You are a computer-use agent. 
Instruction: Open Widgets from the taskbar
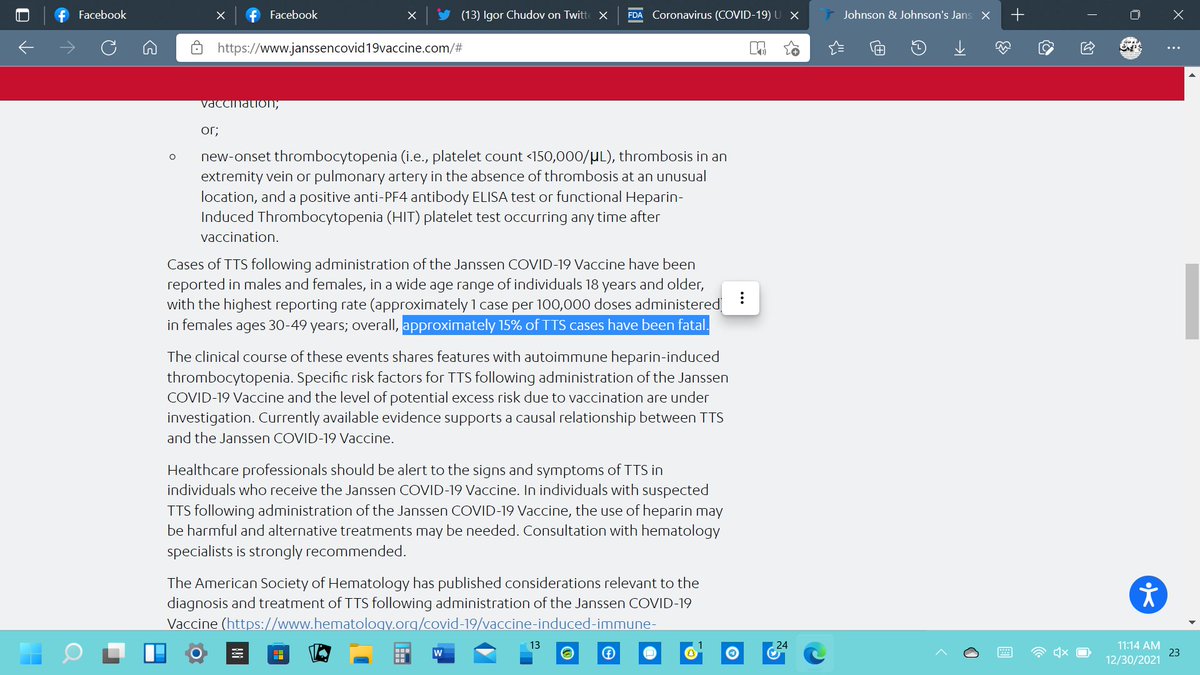(x=155, y=653)
